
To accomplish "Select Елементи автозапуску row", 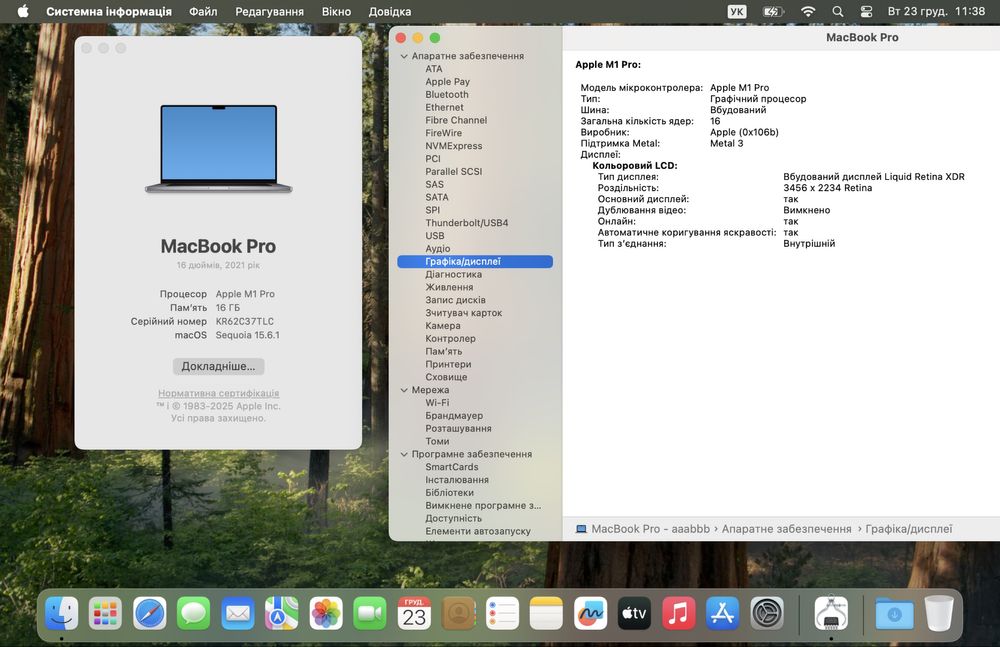I will (x=478, y=531).
